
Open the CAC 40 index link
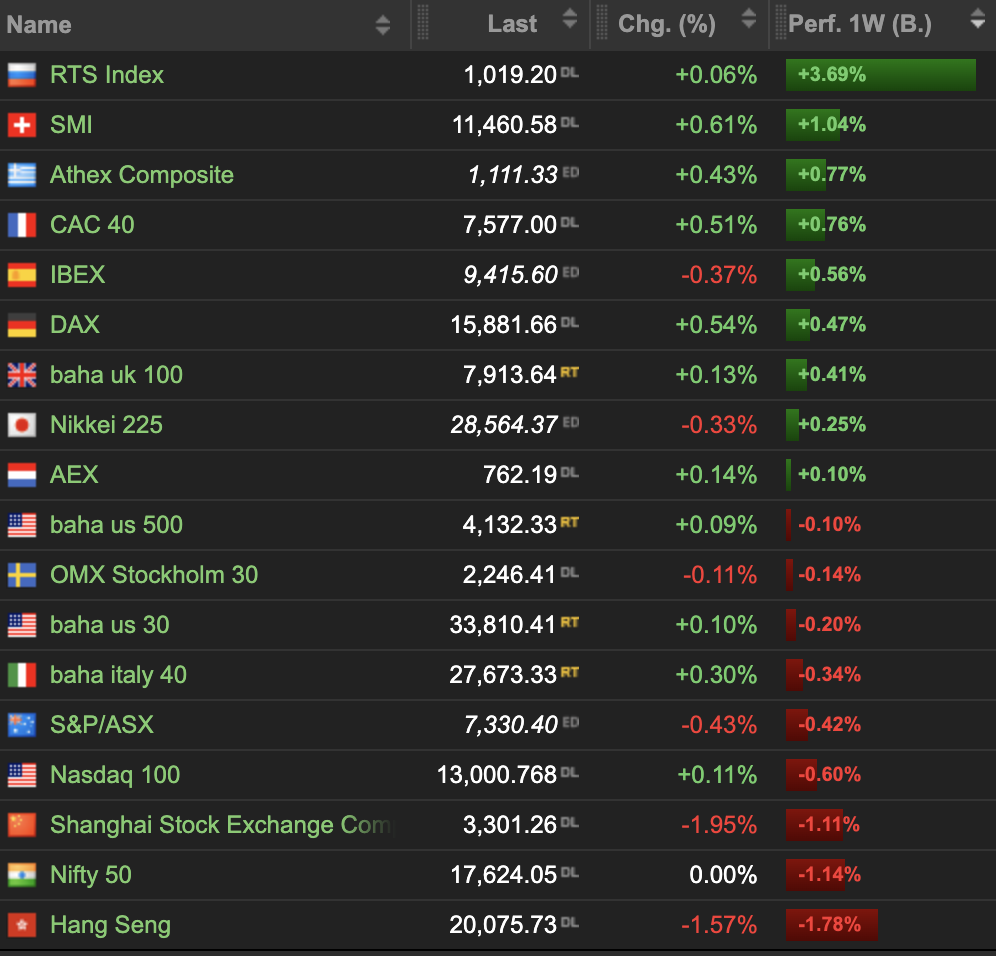point(92,225)
